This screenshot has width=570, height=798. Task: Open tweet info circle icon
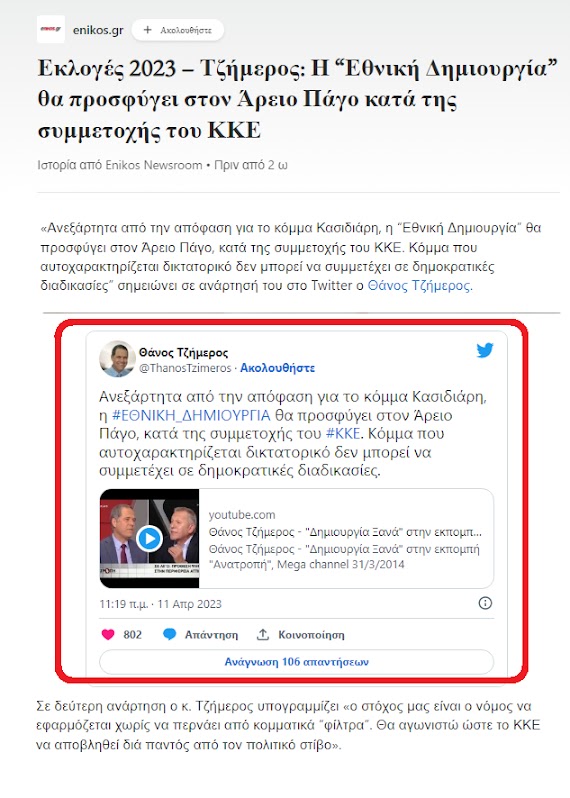486,603
